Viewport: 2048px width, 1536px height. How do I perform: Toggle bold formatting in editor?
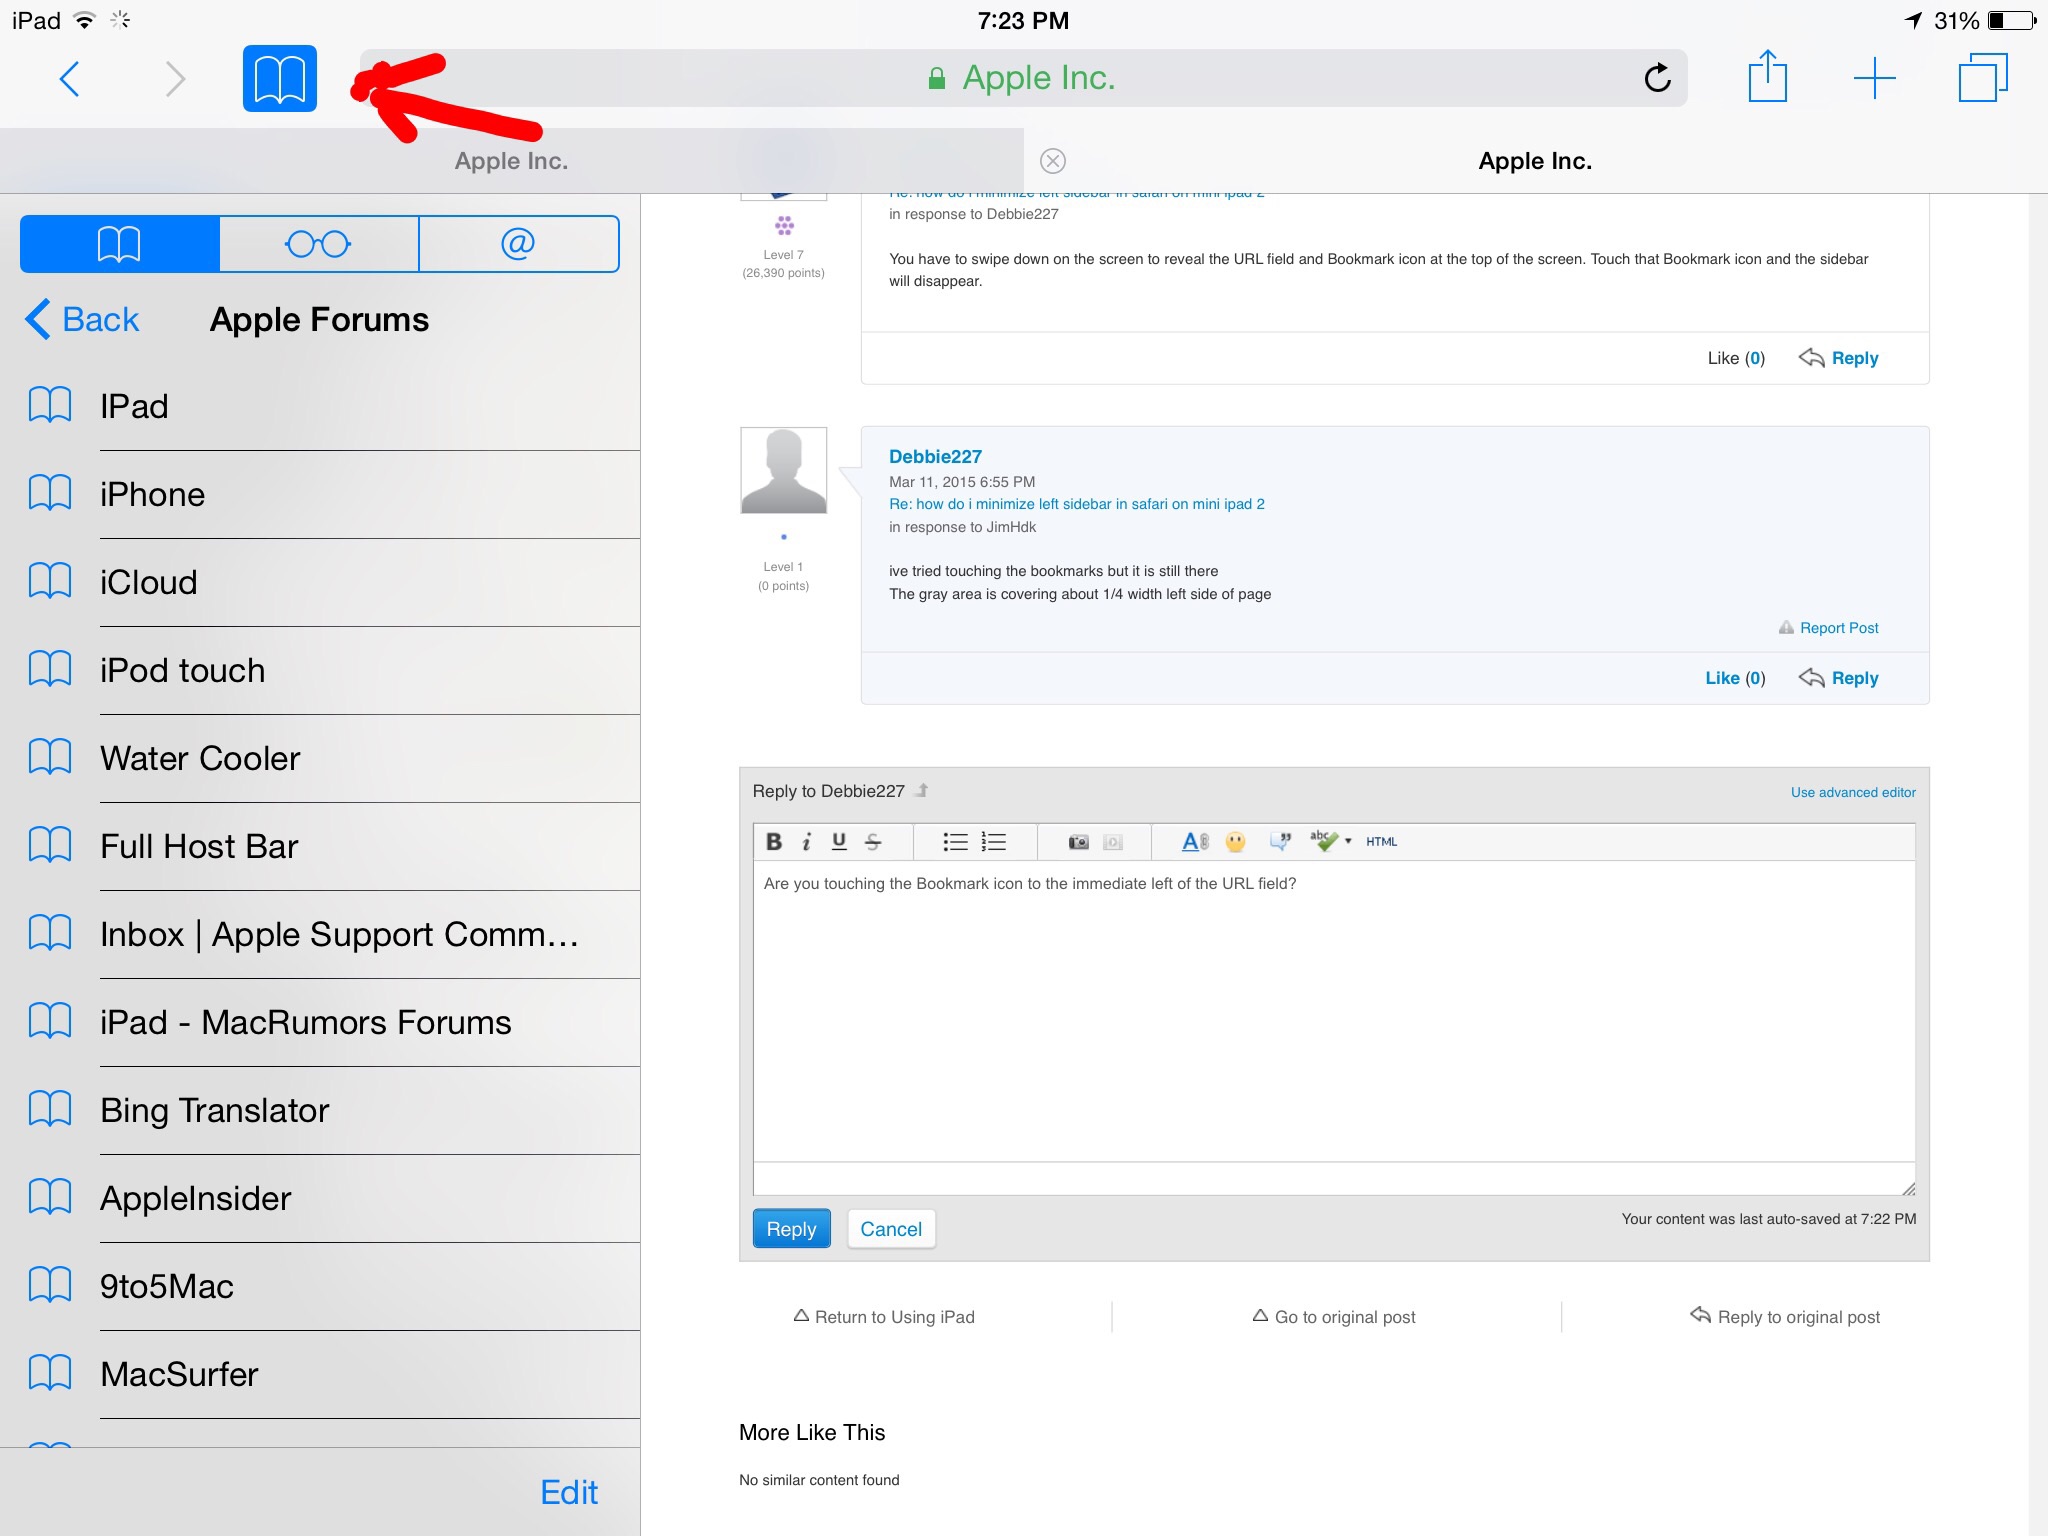point(773,842)
